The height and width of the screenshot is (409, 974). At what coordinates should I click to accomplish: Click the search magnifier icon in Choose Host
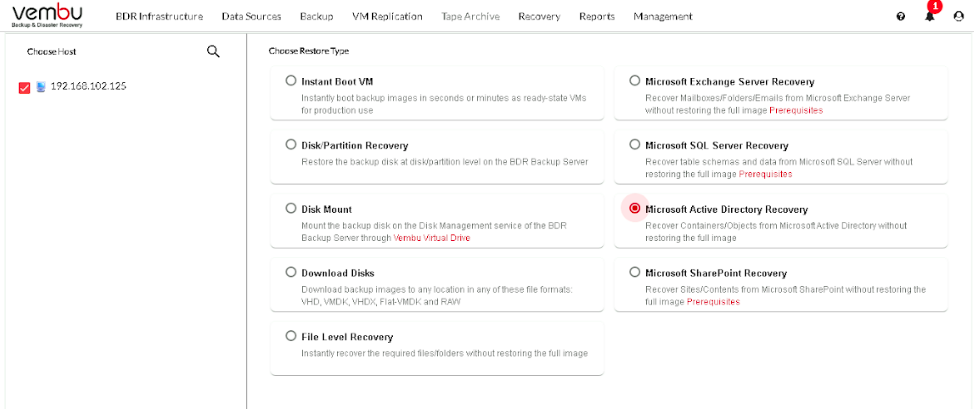[213, 52]
